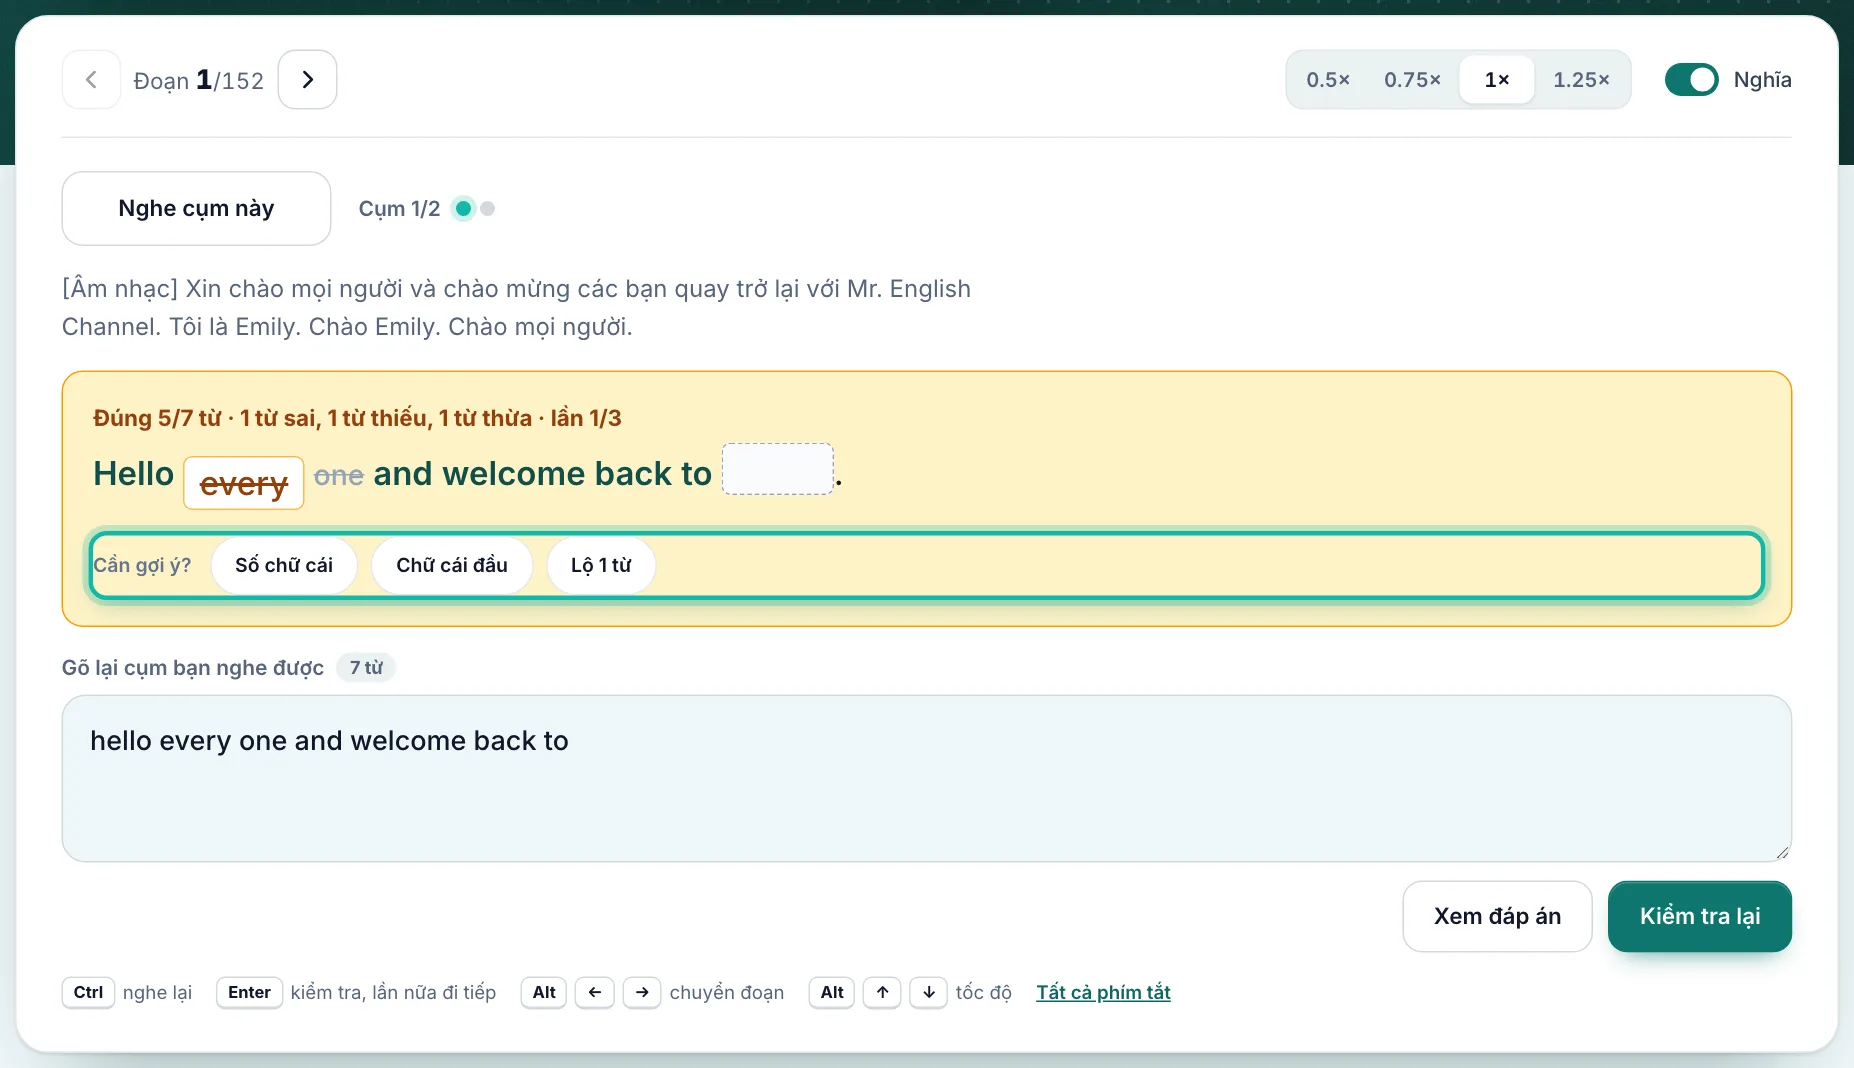Viewport: 1854px width, 1068px height.
Task: Click the 'Gõ lại cụm bạn nghe được' label
Action: coord(193,667)
